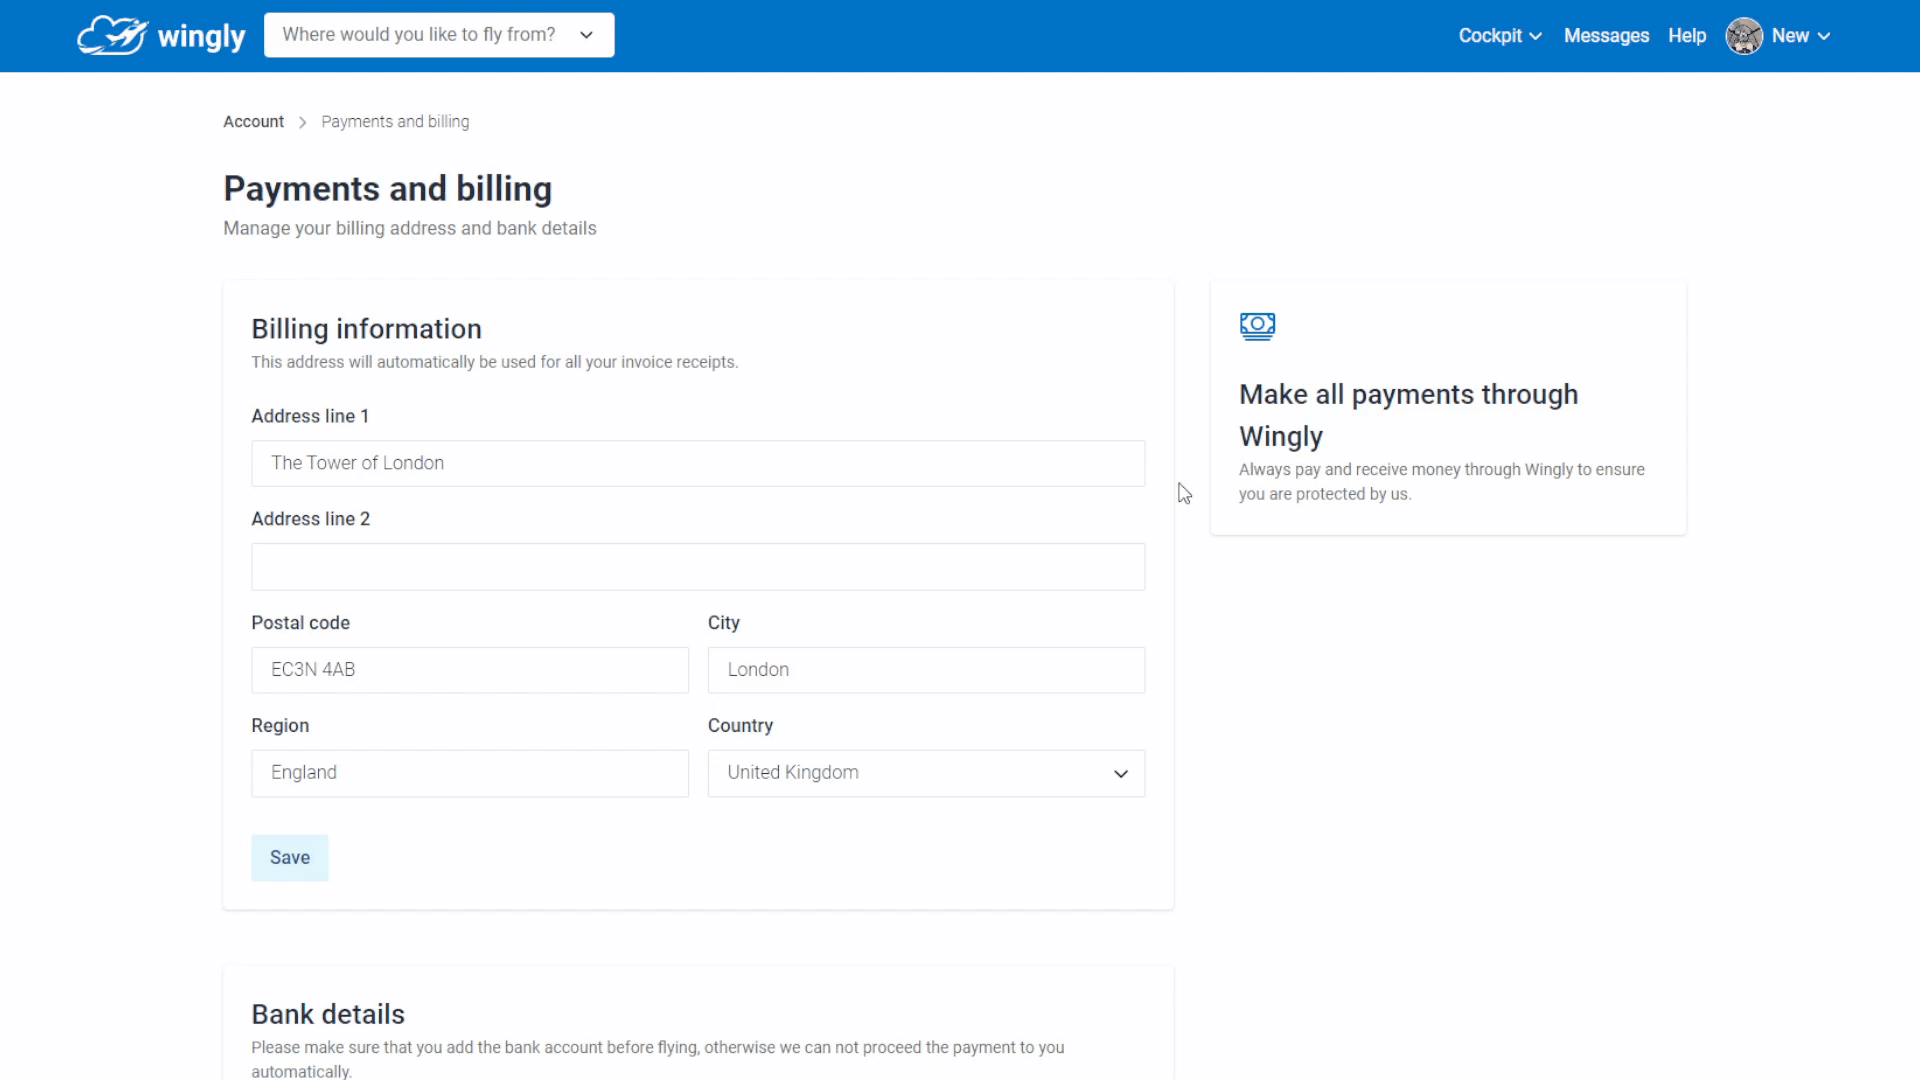Click the Bank details heading
Image resolution: width=1920 pixels, height=1080 pixels.
tap(328, 1014)
